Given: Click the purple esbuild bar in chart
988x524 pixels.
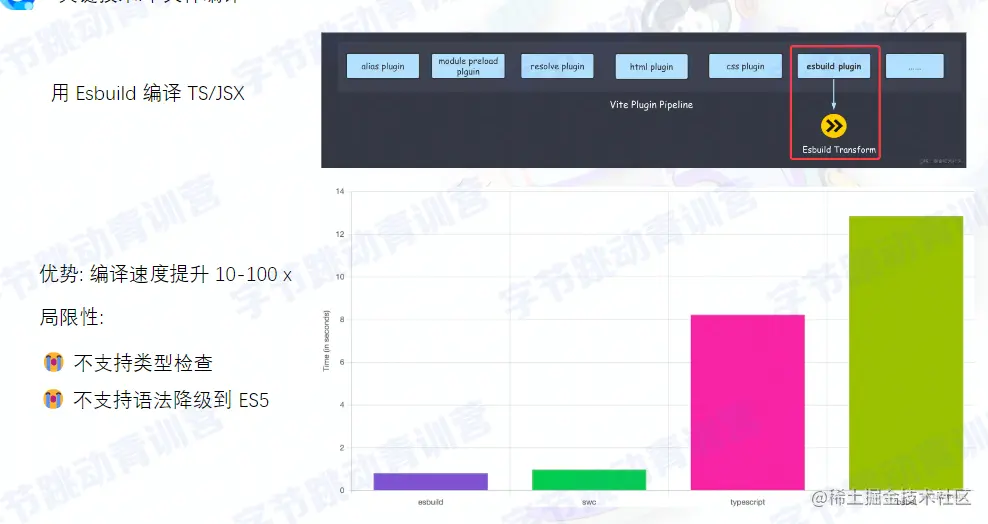Looking at the screenshot, I should [x=430, y=481].
